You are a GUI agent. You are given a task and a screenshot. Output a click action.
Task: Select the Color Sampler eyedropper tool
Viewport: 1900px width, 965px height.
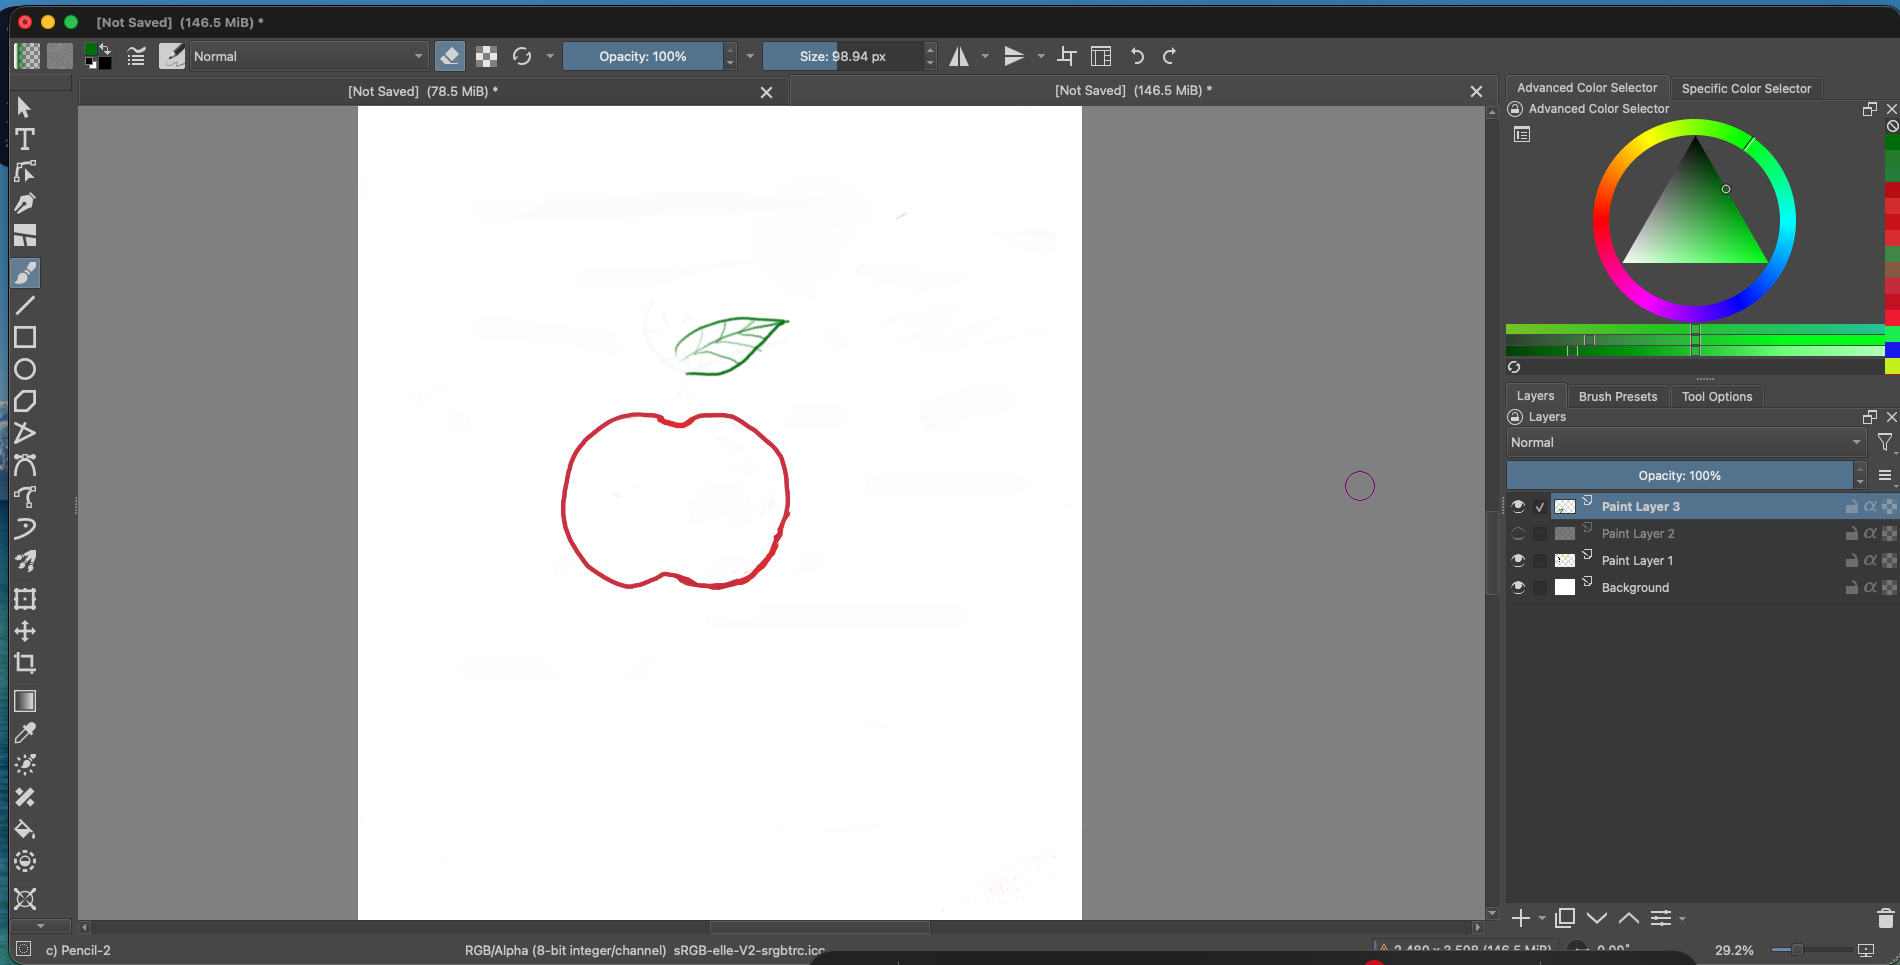pos(25,733)
